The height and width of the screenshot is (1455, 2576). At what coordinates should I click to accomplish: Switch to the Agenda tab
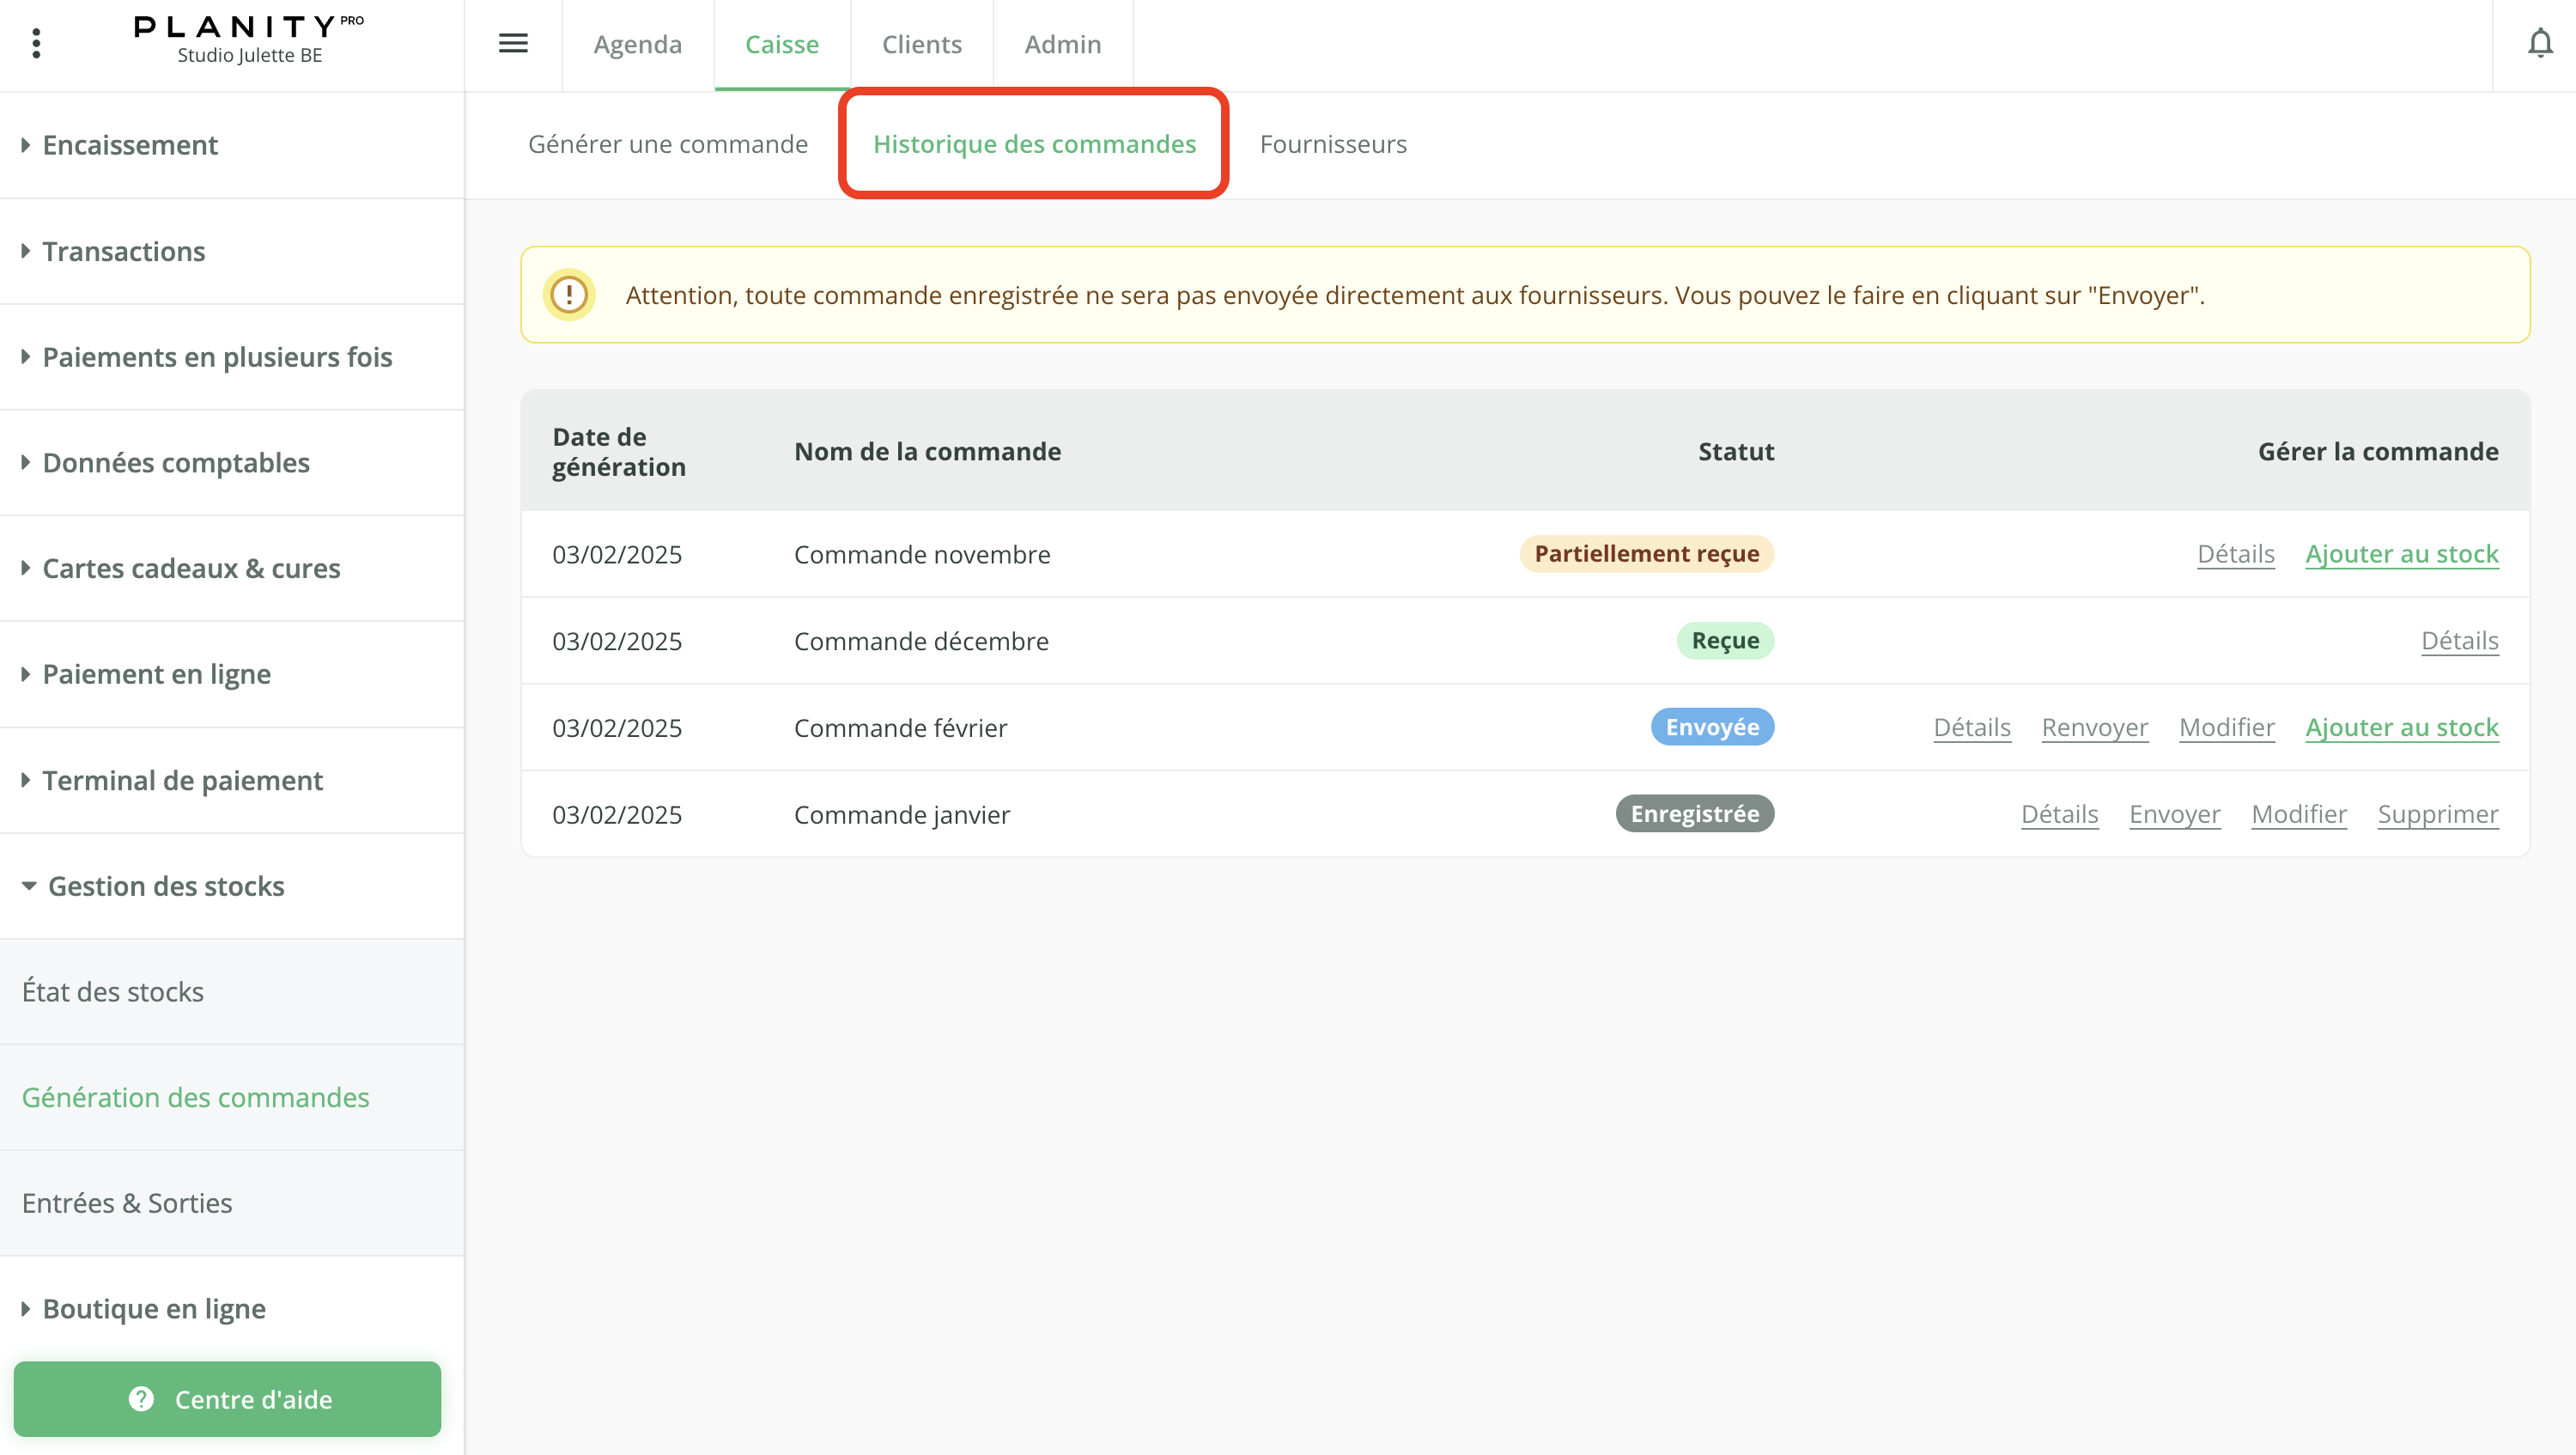[637, 44]
